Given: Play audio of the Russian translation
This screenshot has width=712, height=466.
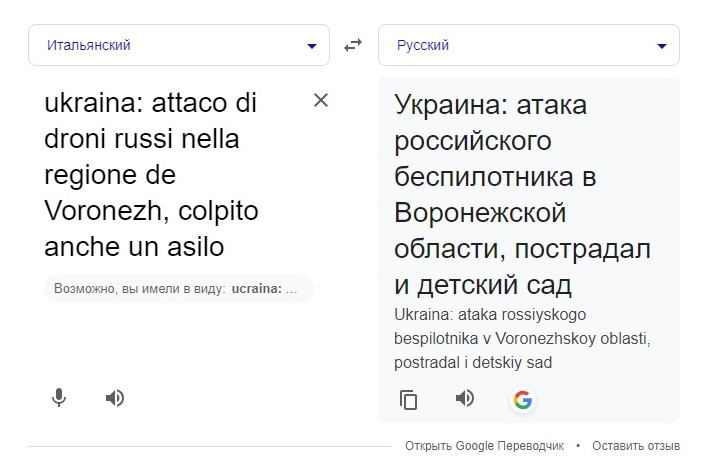Looking at the screenshot, I should click(x=464, y=399).
